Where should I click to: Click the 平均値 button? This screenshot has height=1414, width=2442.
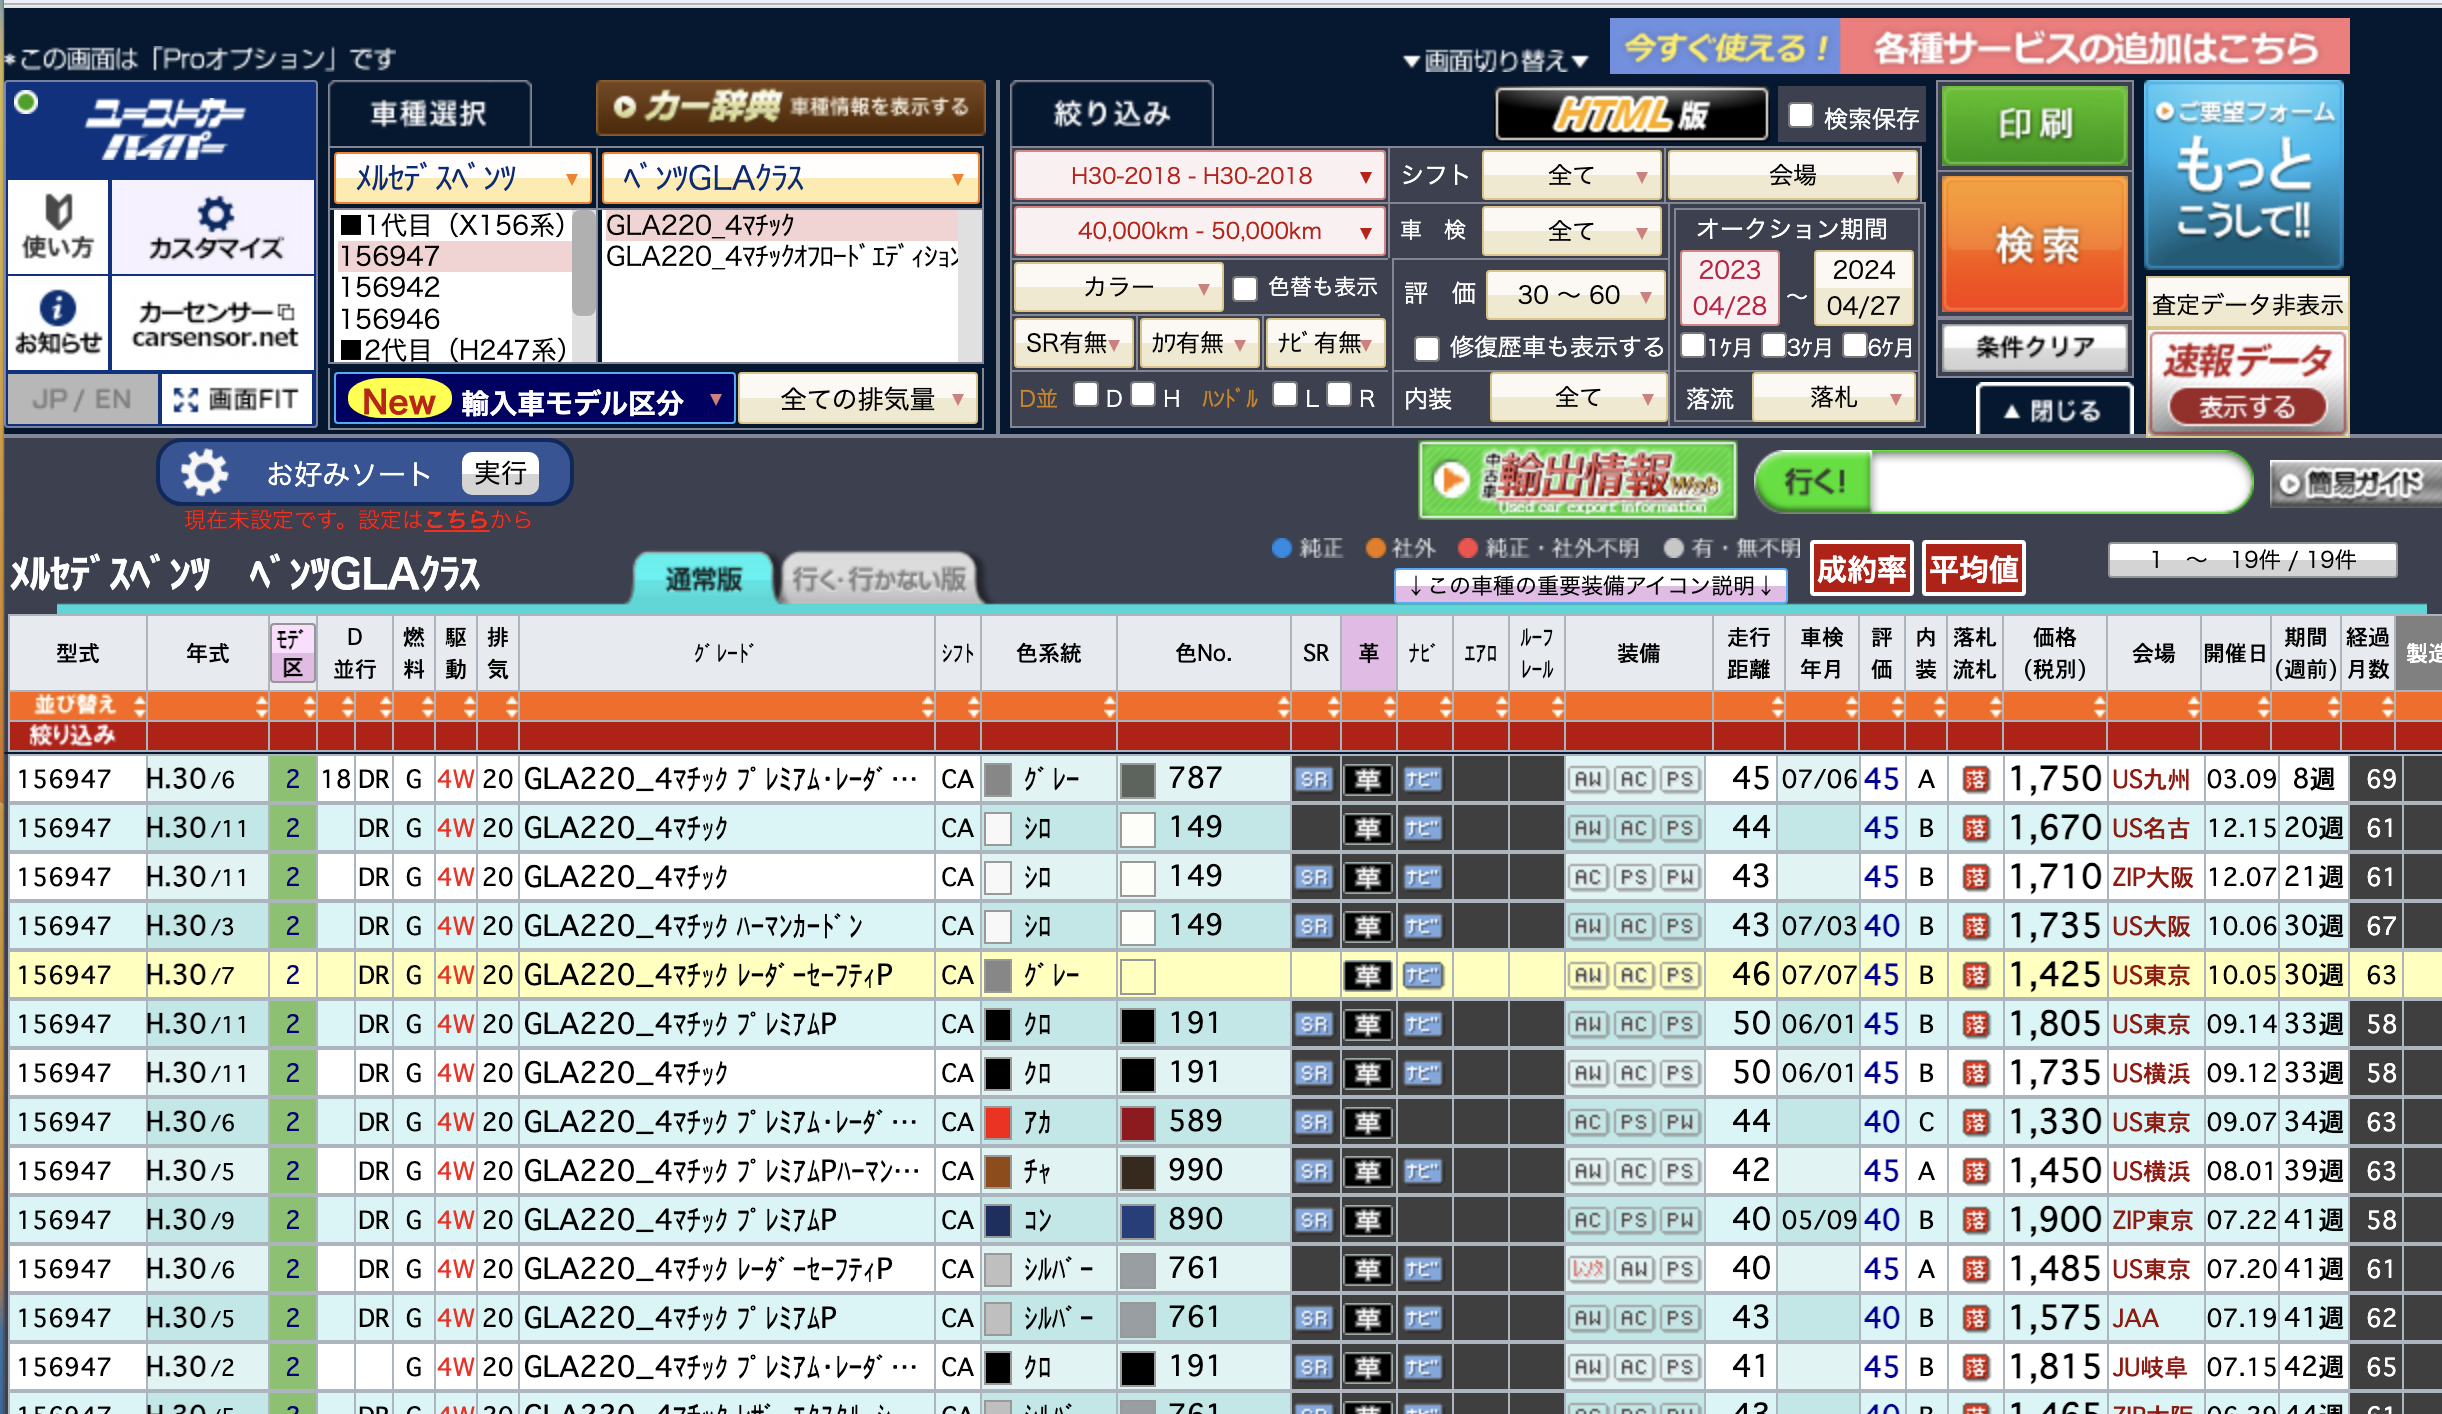click(x=1973, y=569)
